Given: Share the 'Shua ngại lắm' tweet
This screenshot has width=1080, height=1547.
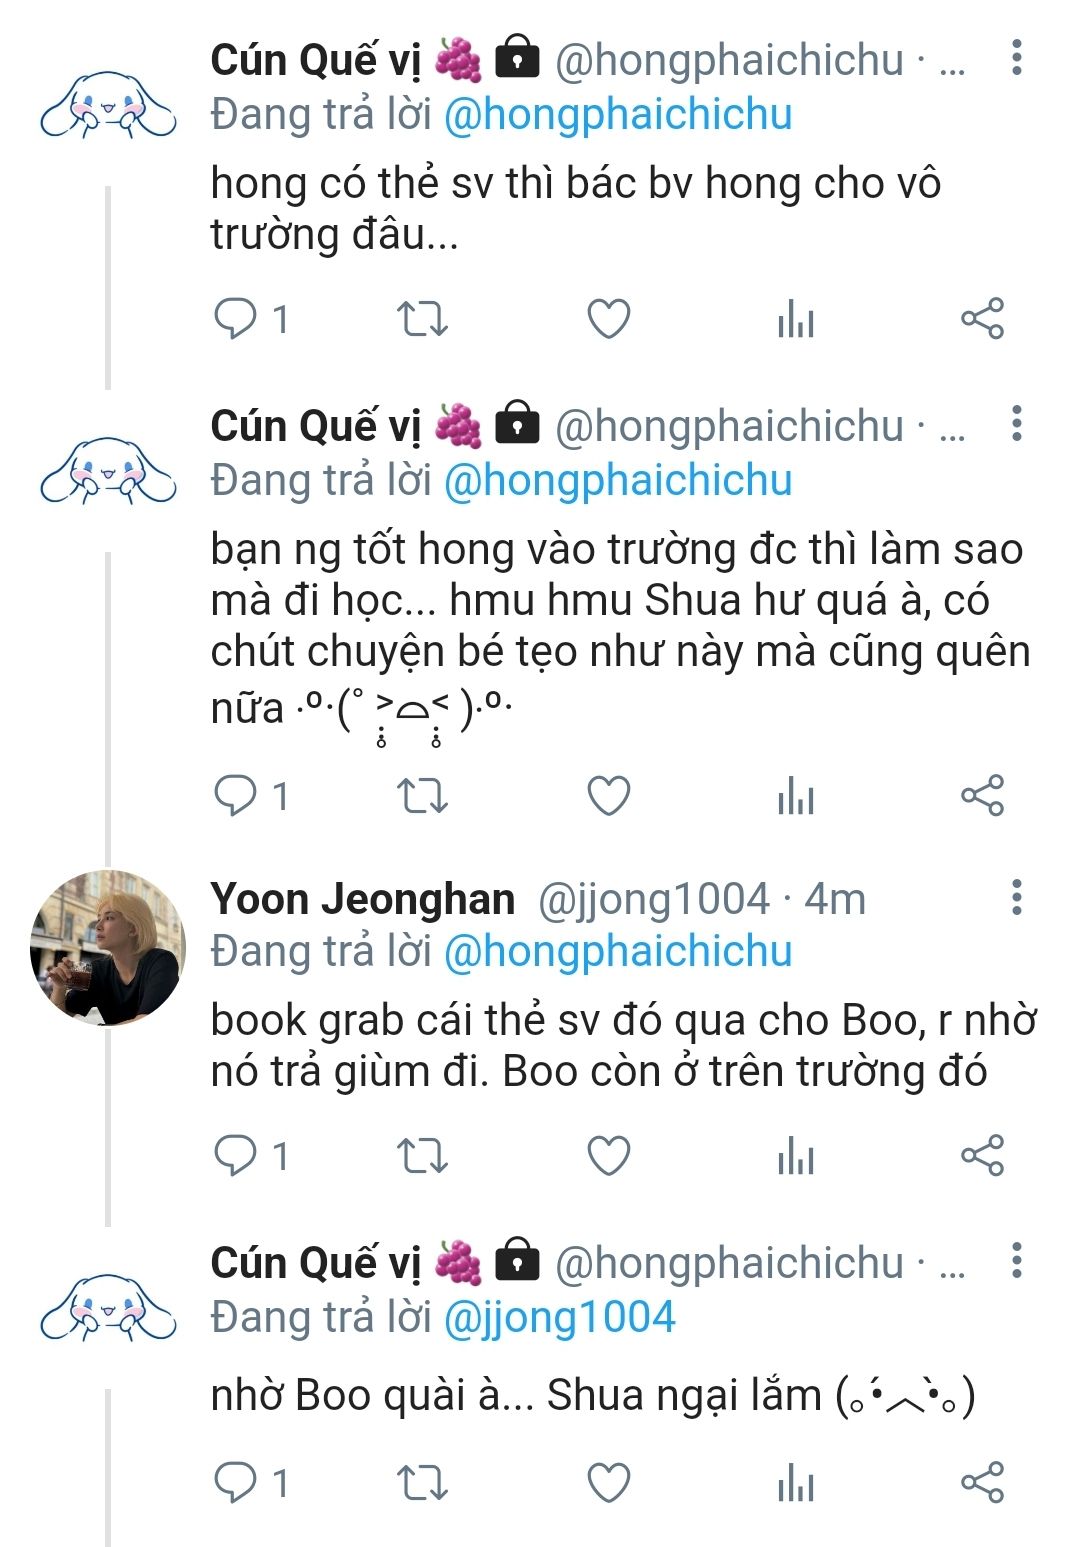Looking at the screenshot, I should tap(982, 1482).
